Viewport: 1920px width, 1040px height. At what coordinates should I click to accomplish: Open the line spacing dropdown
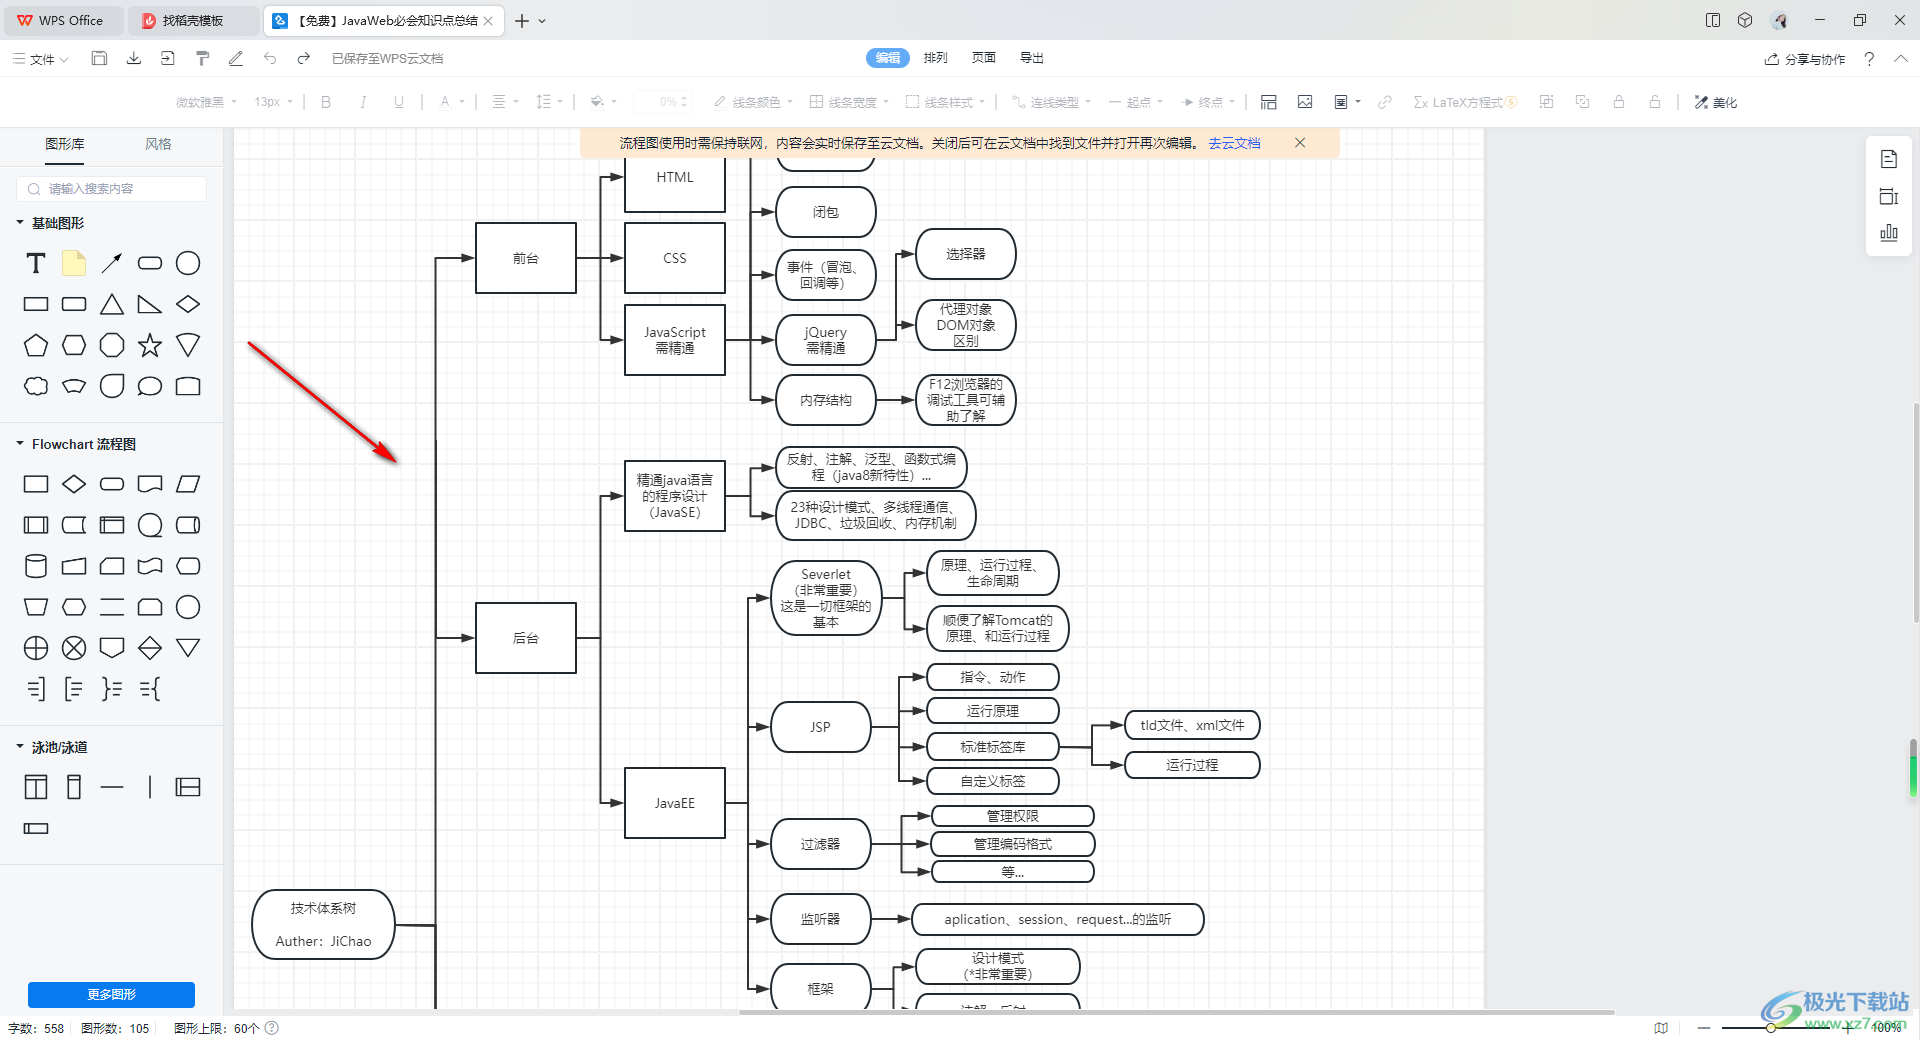click(x=549, y=102)
